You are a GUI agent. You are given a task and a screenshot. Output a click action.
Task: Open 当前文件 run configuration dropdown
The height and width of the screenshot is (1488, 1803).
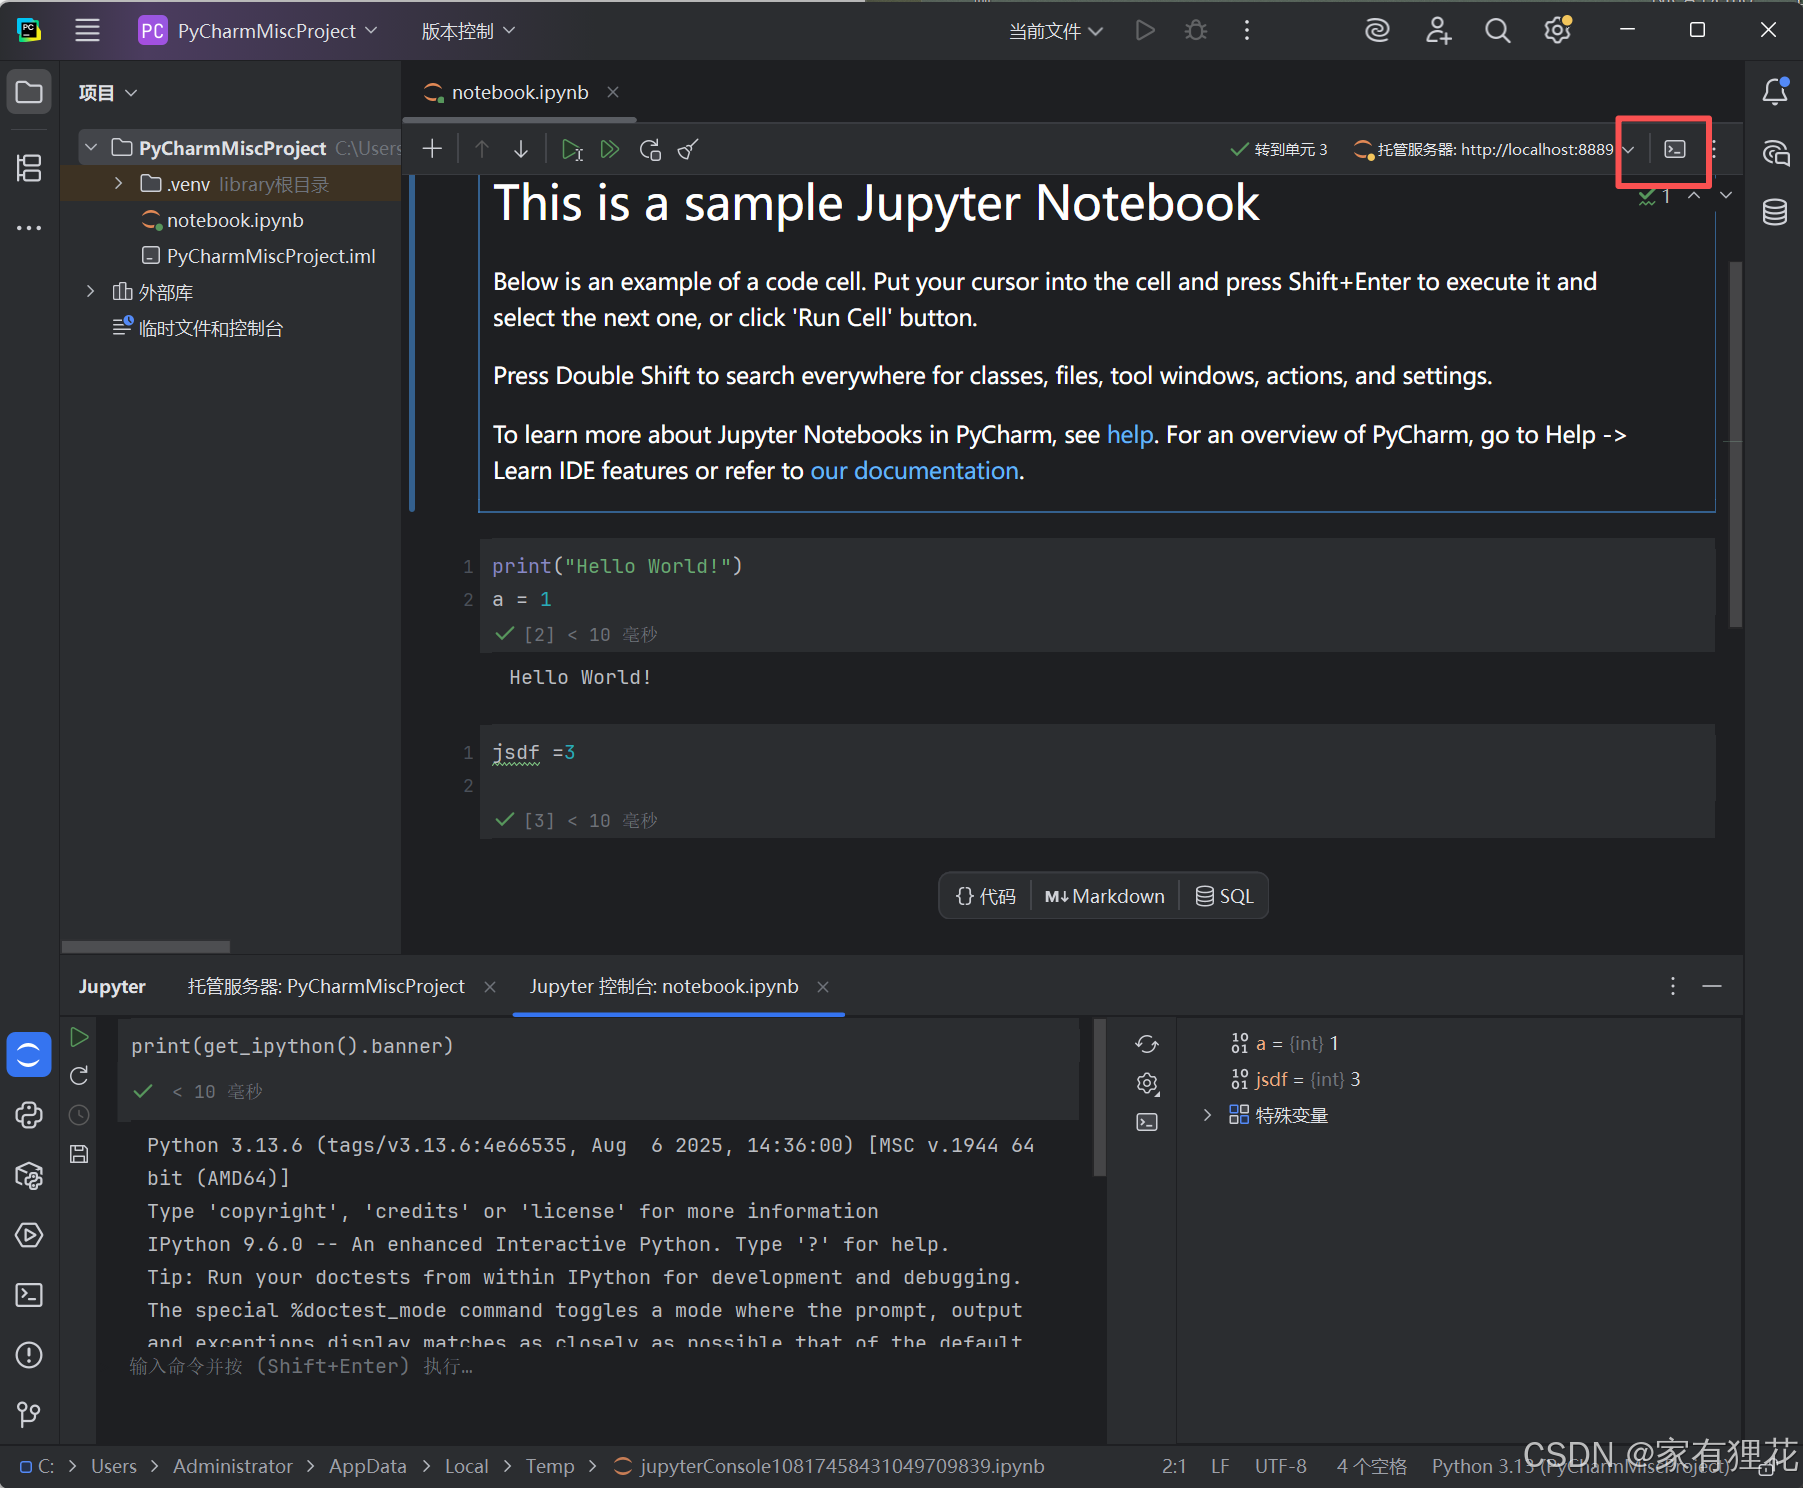click(1055, 31)
